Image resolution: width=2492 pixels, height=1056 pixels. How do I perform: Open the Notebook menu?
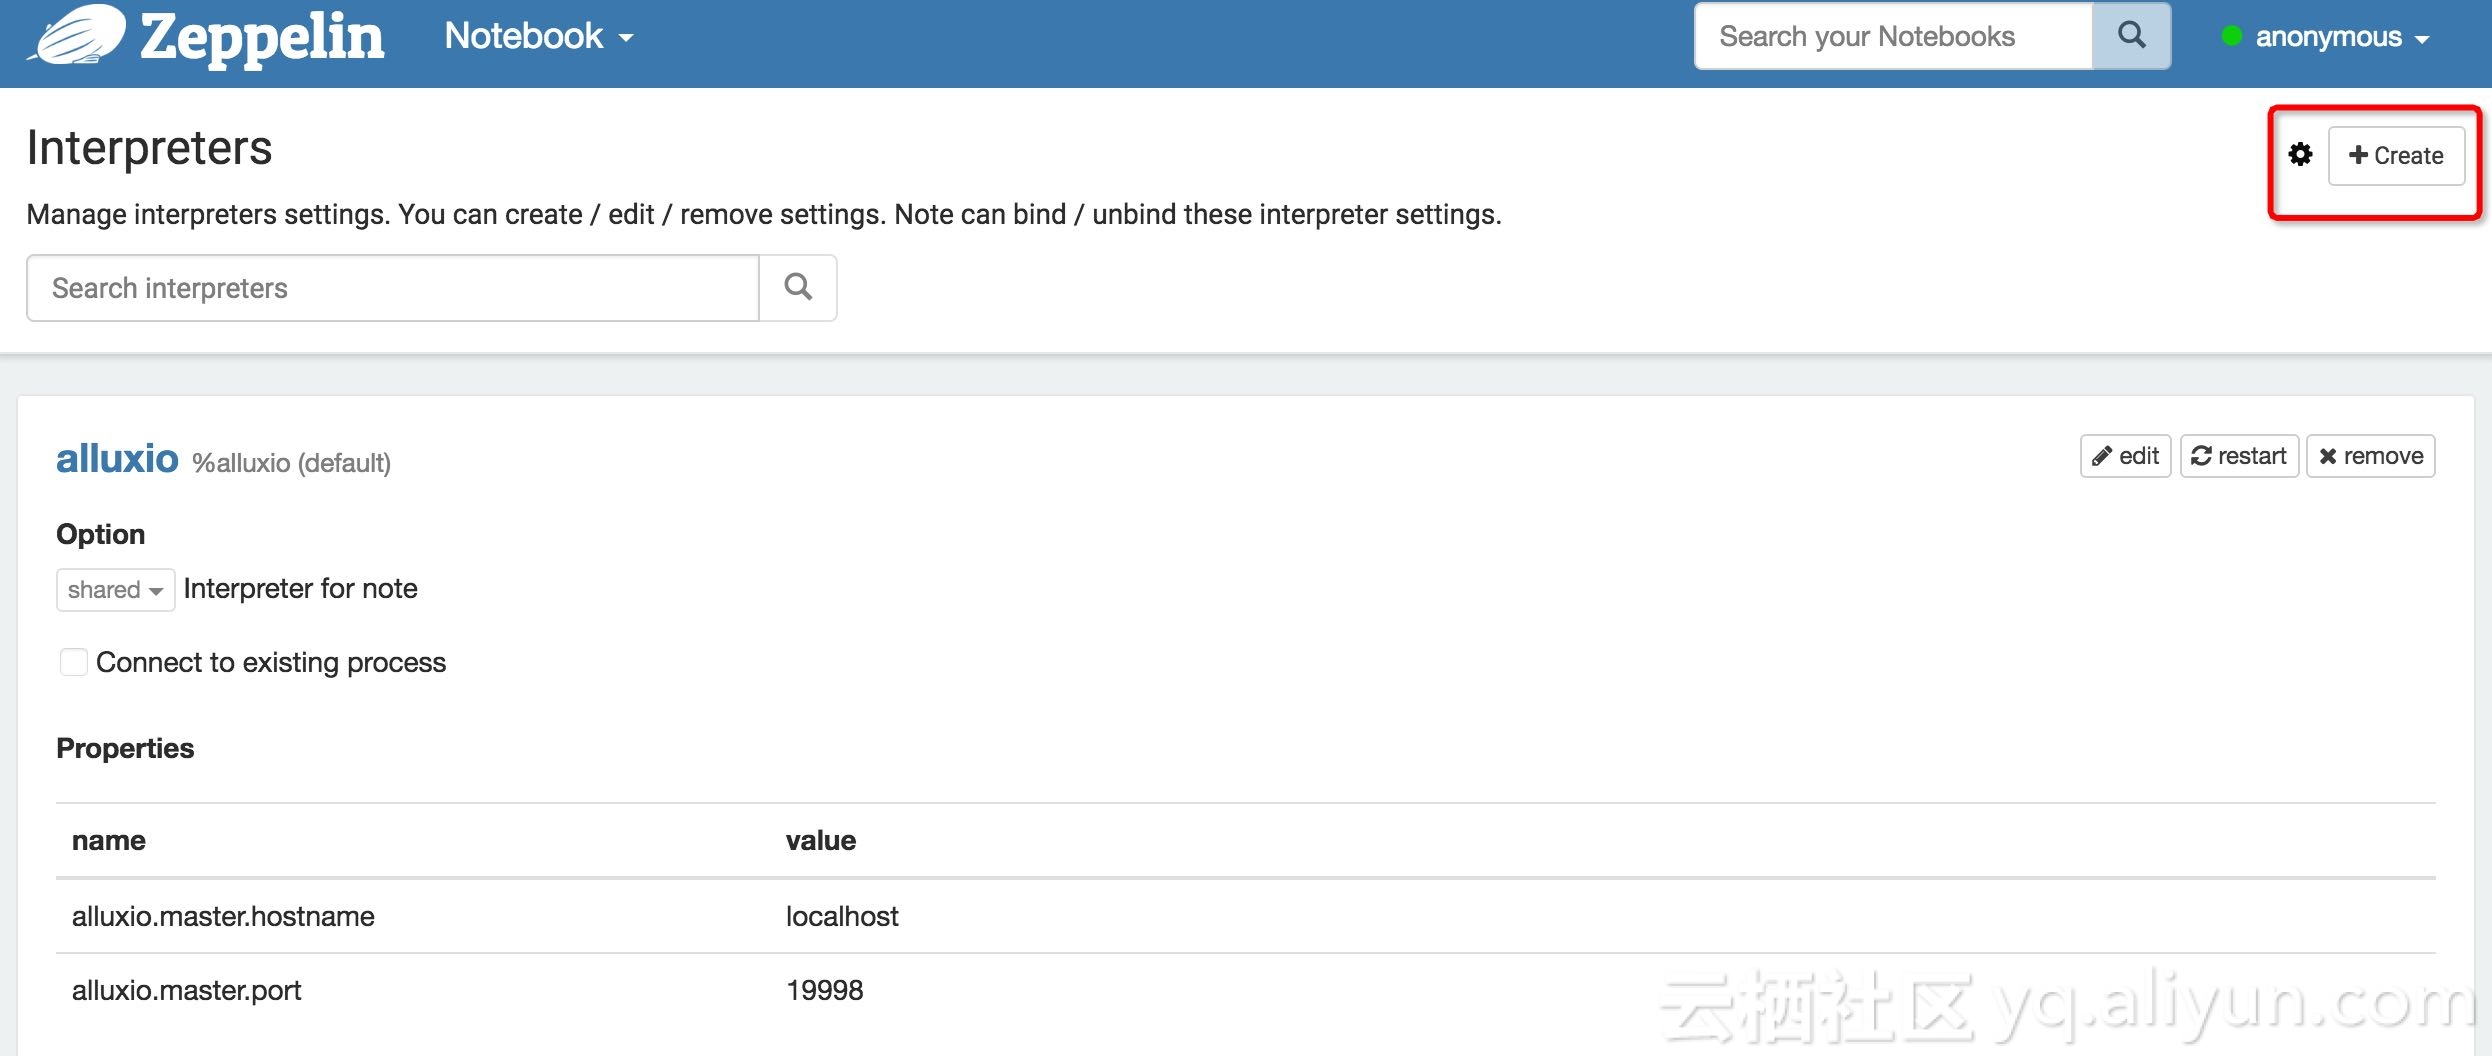click(539, 37)
